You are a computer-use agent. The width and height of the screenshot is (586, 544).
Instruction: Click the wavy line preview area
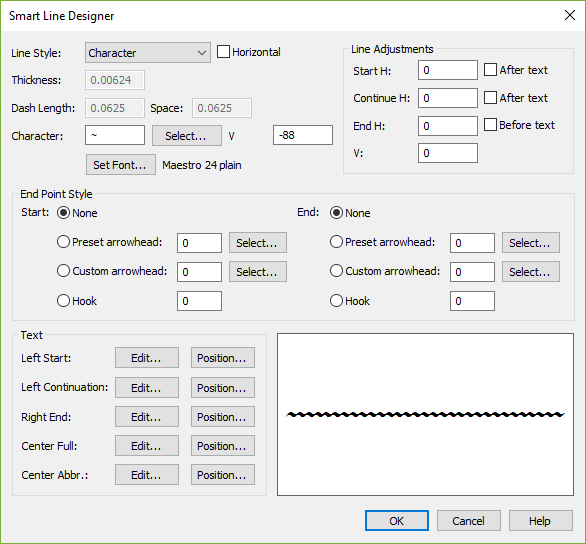pos(425,415)
